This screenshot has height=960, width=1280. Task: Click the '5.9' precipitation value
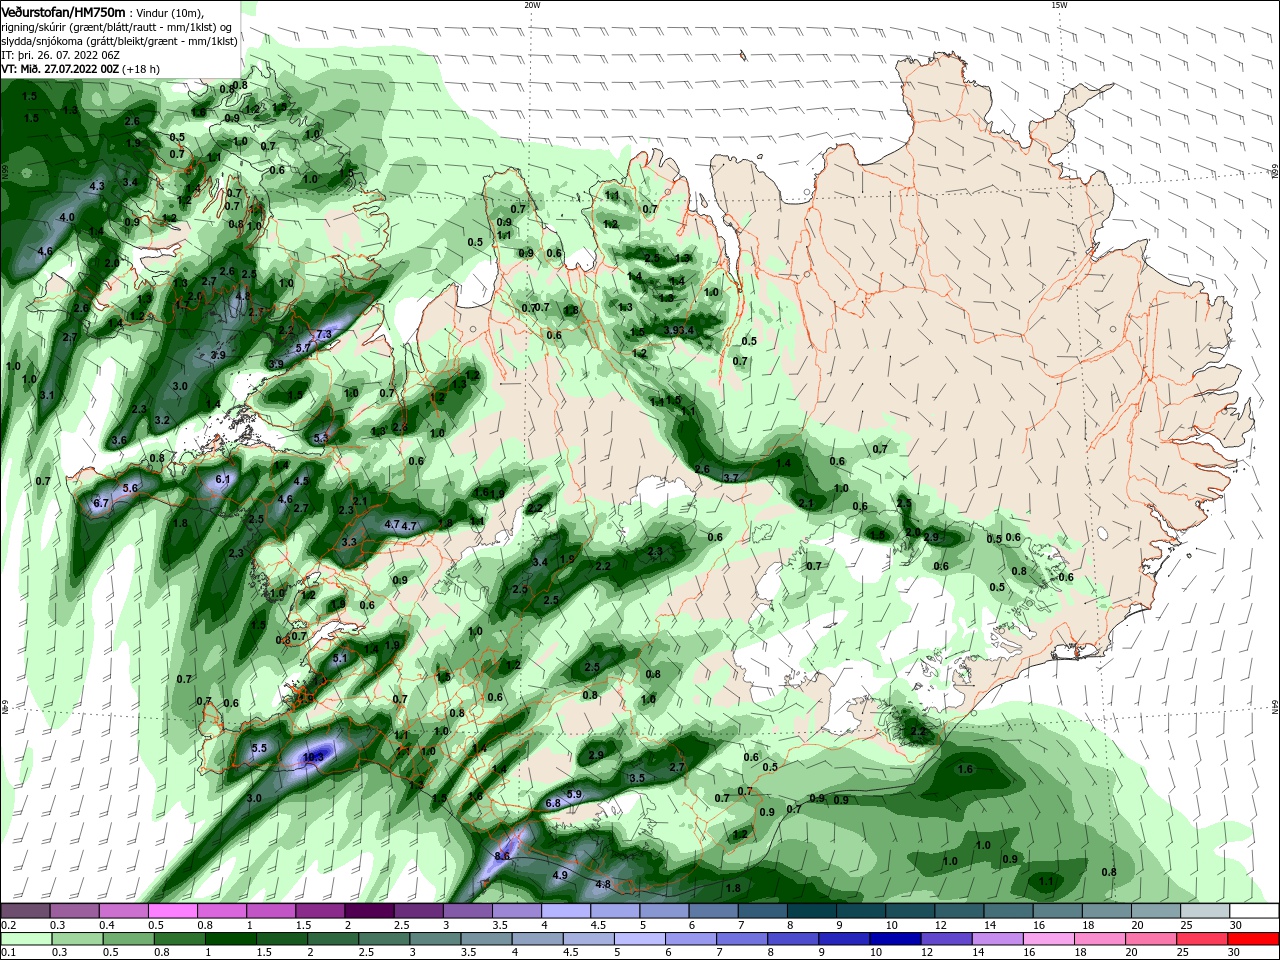point(574,794)
